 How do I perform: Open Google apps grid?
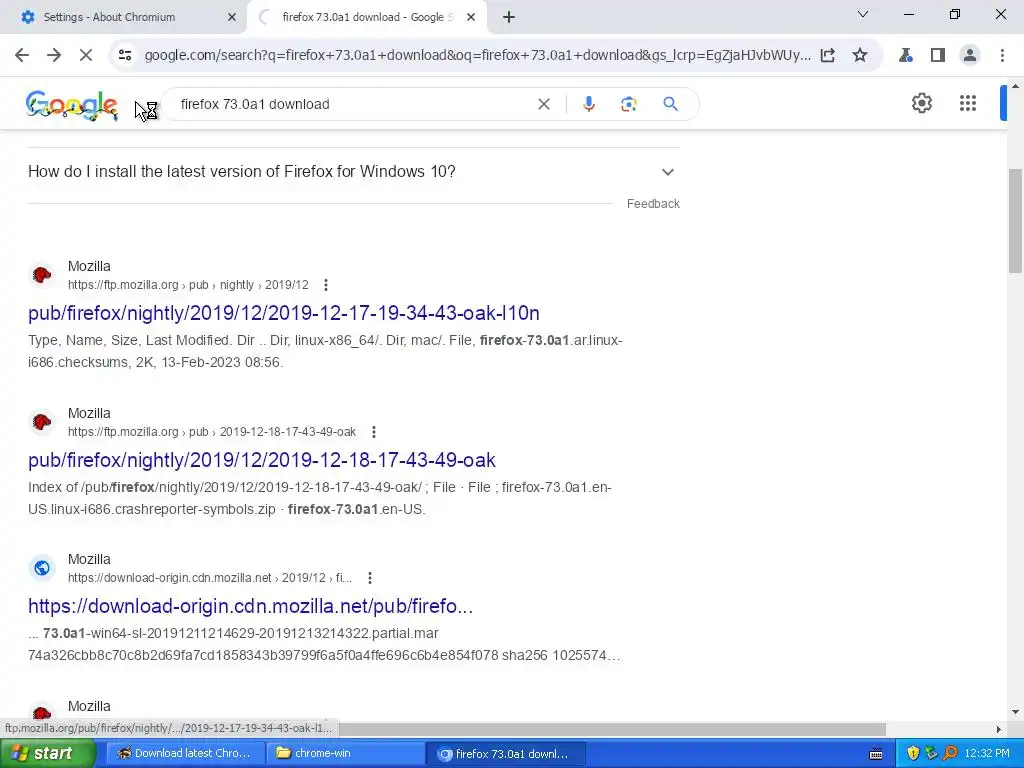(968, 103)
